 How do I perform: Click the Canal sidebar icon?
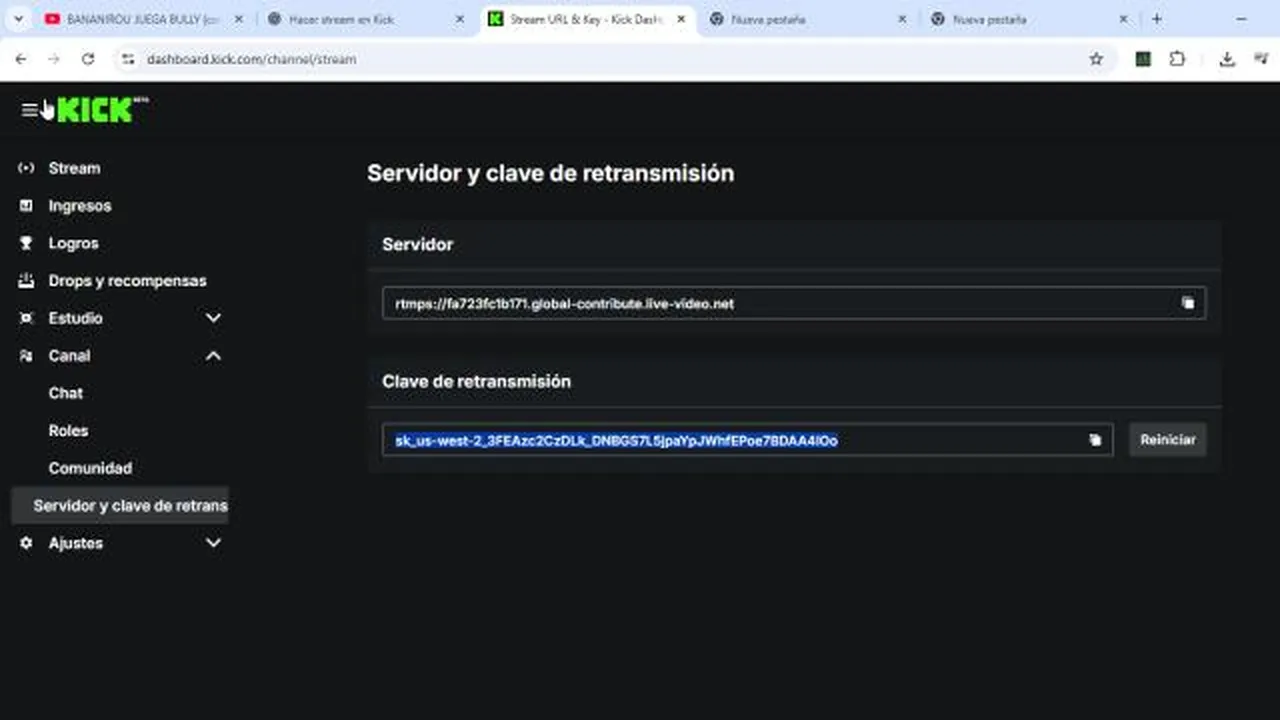click(x=26, y=356)
